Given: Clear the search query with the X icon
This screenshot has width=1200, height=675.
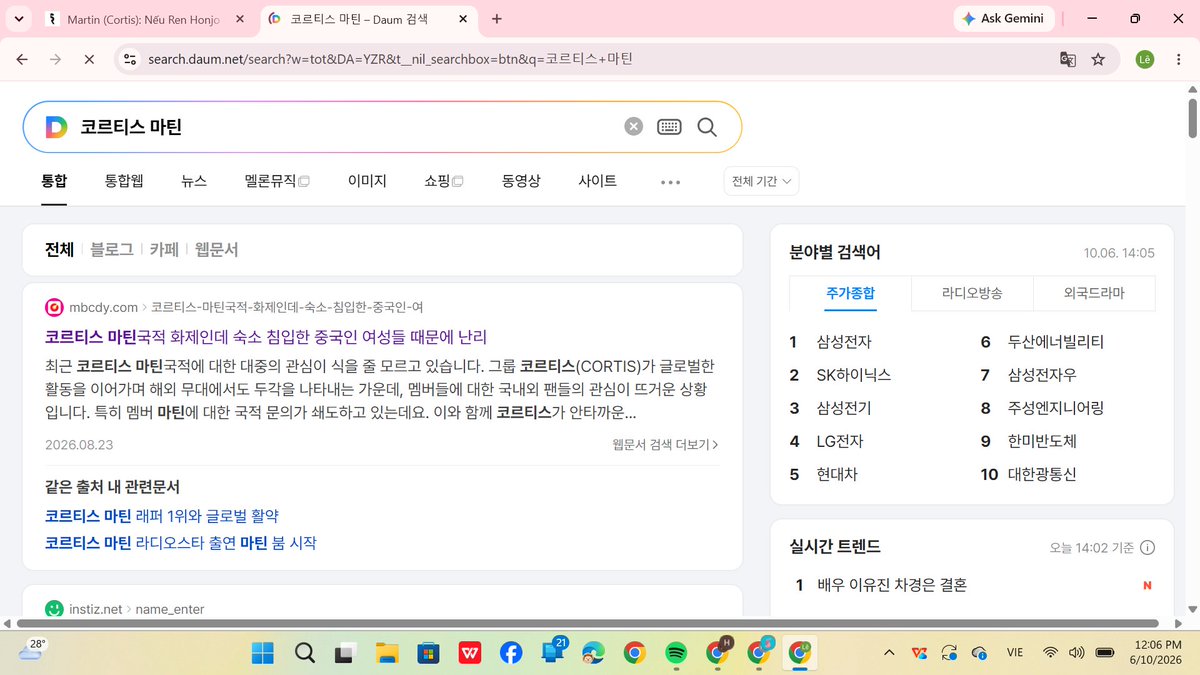Looking at the screenshot, I should [634, 127].
